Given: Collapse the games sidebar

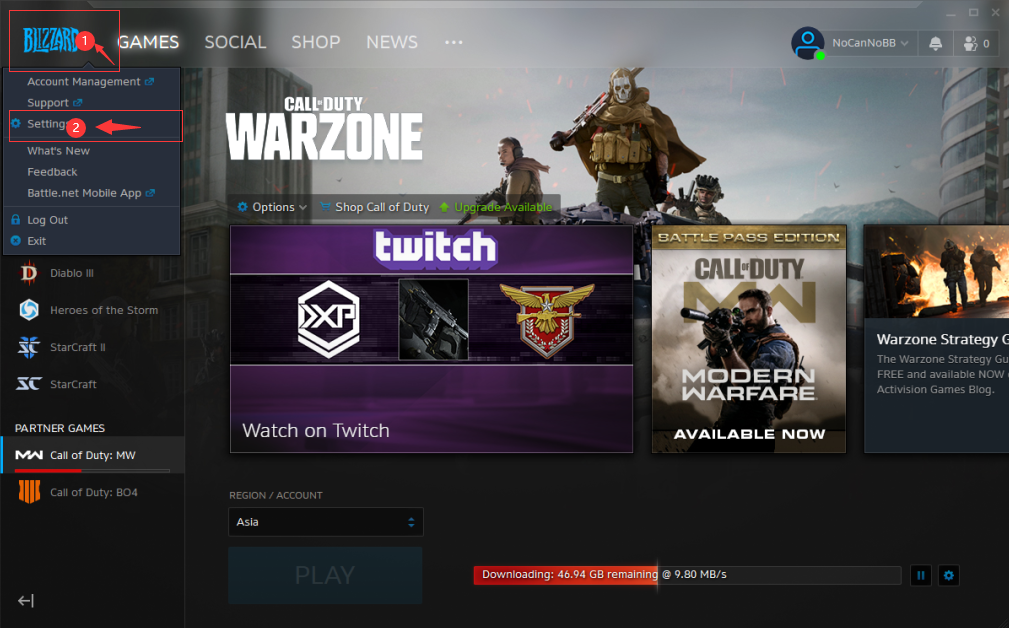Looking at the screenshot, I should tap(26, 600).
